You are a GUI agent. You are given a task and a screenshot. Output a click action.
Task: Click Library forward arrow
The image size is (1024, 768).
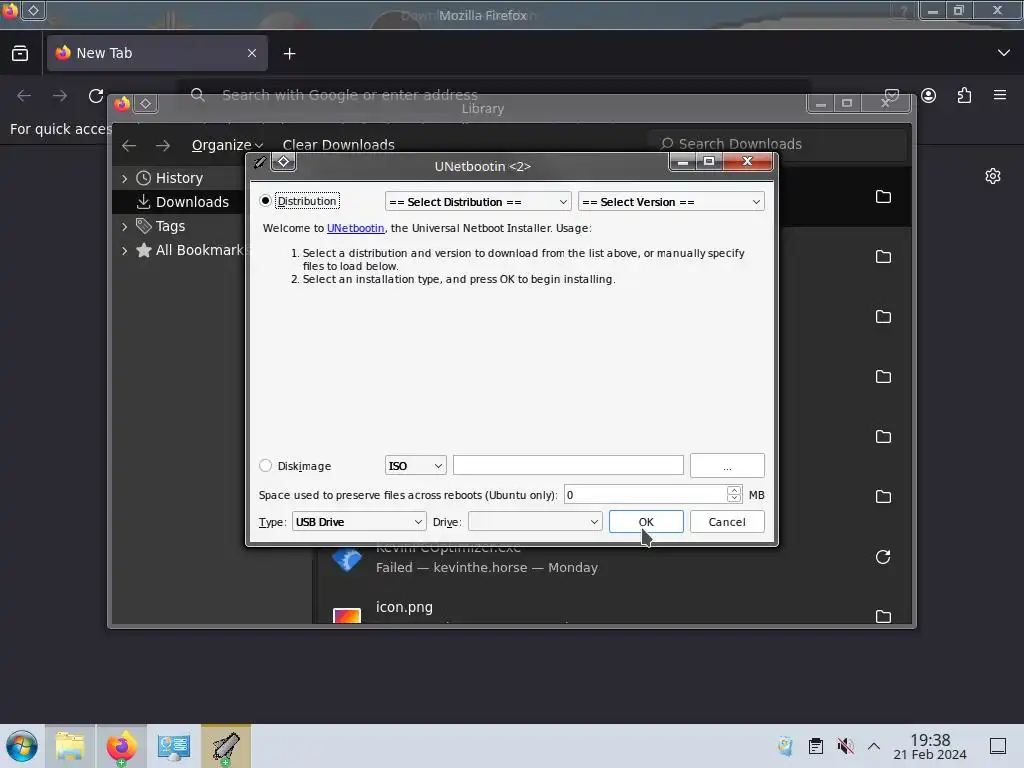point(163,145)
